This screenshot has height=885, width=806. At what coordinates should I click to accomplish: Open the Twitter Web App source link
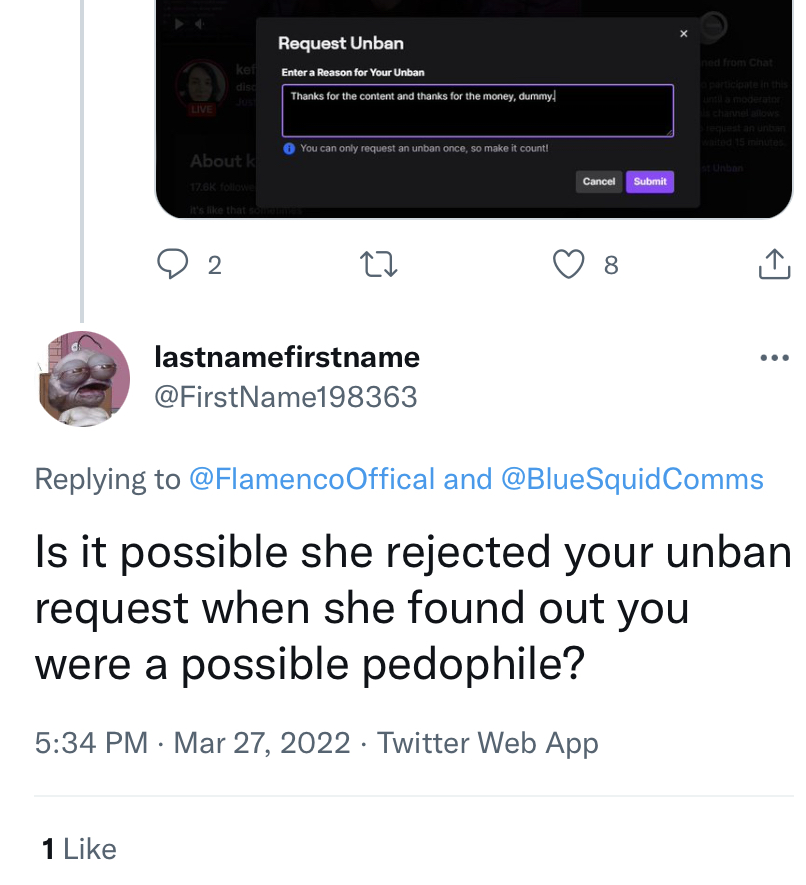[487, 743]
